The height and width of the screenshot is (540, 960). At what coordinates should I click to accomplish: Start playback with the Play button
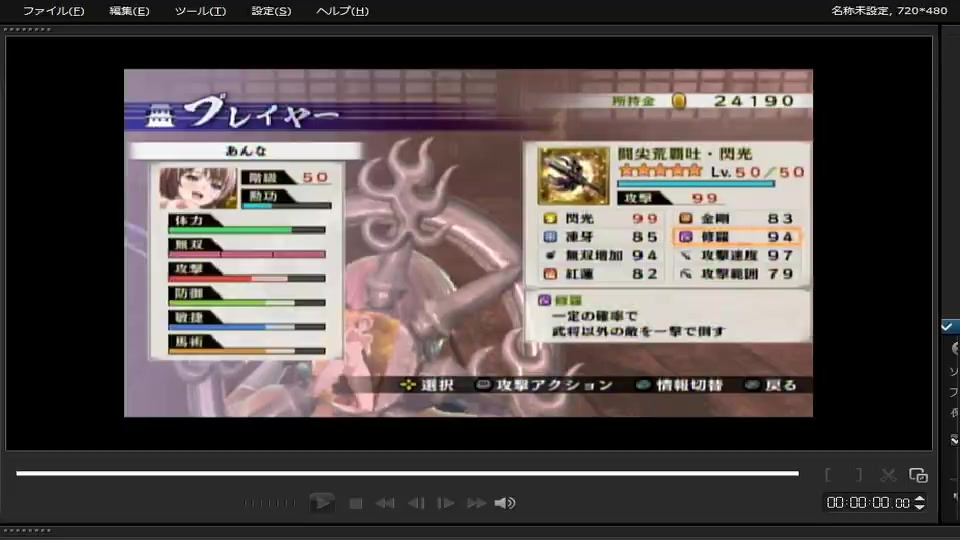coord(322,503)
